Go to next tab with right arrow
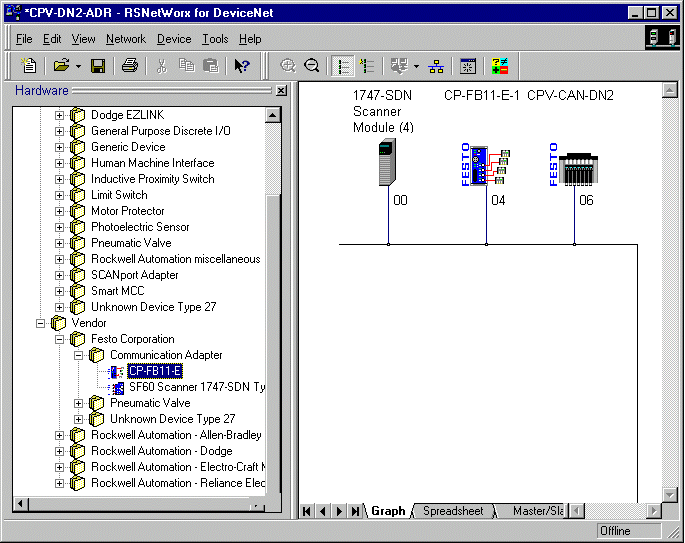Viewport: 685px width, 543px height. 339,511
